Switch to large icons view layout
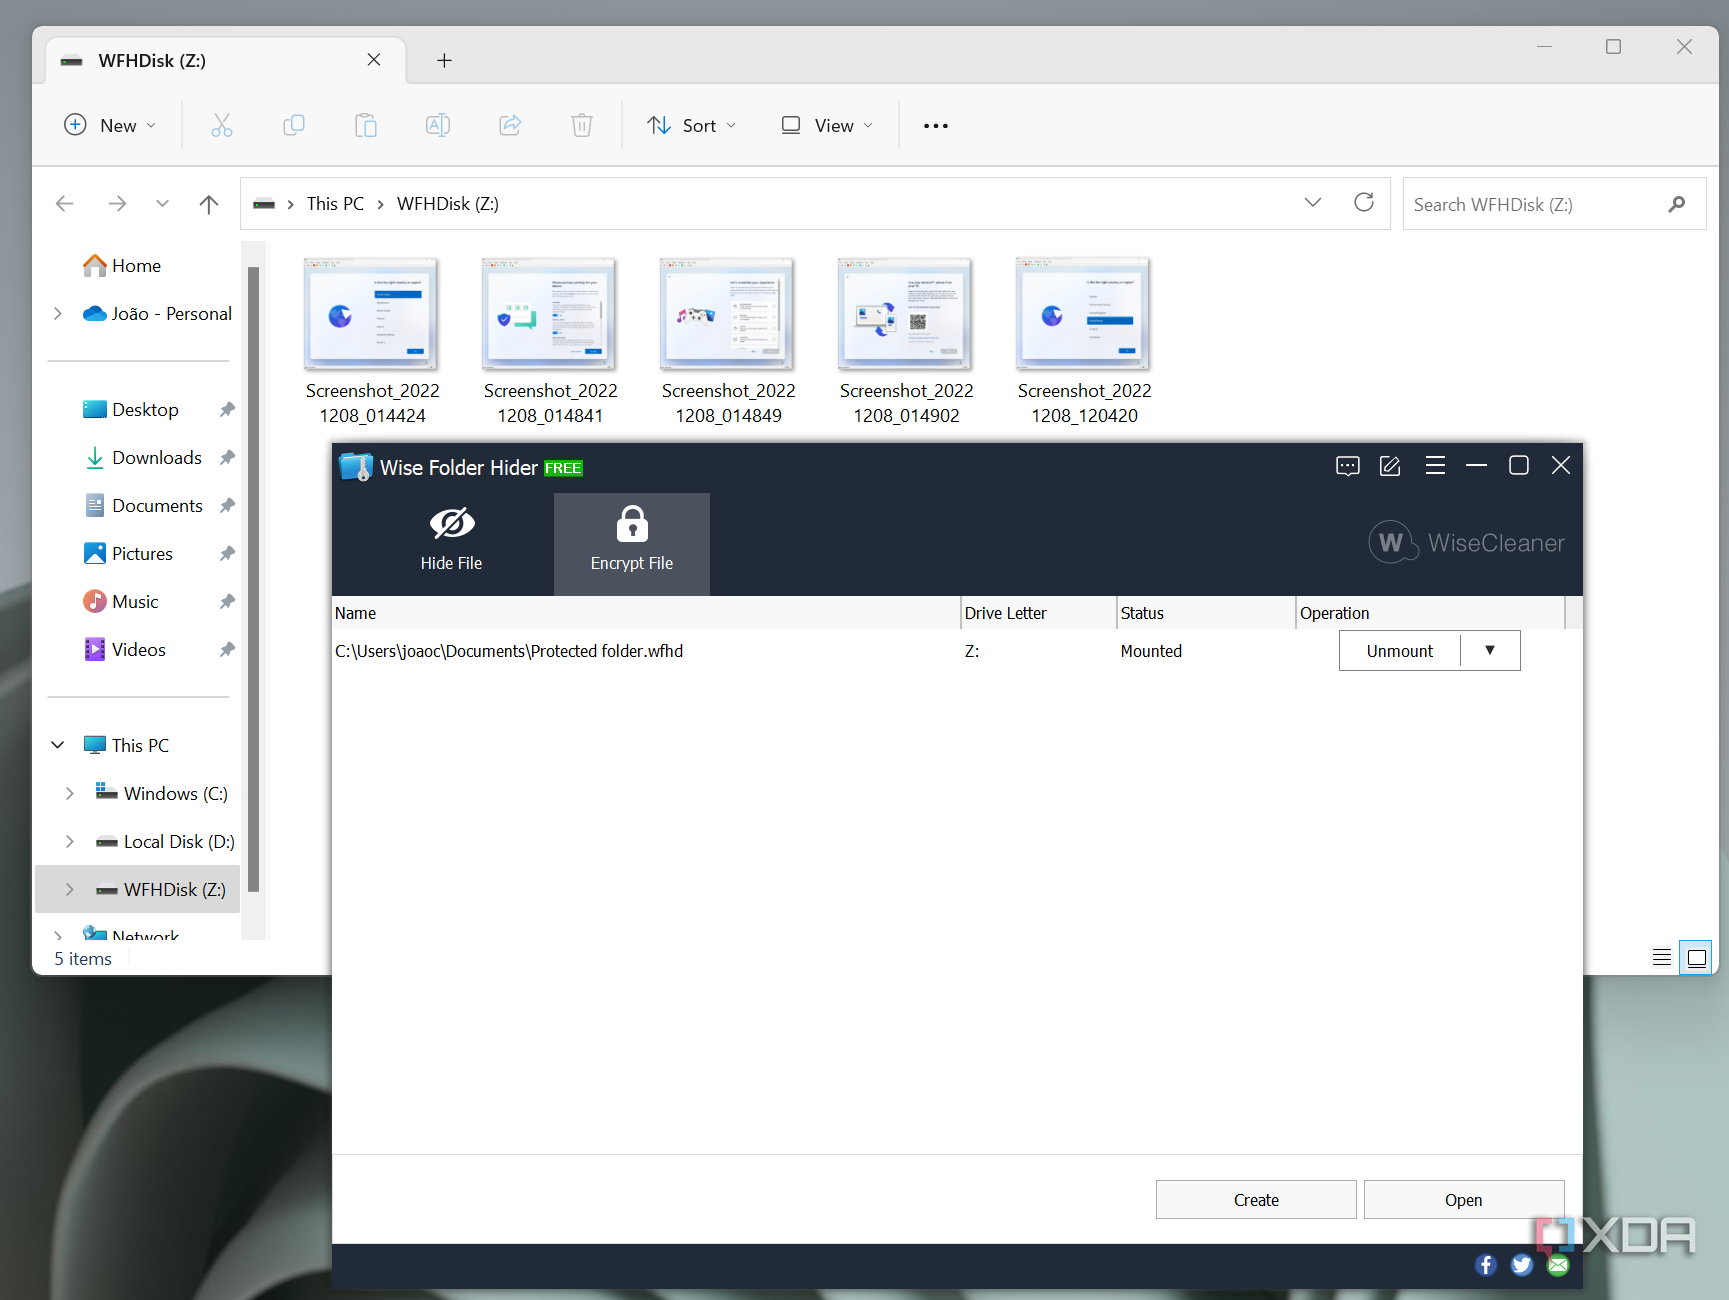Screen dimensions: 1729x1300 [1696, 957]
